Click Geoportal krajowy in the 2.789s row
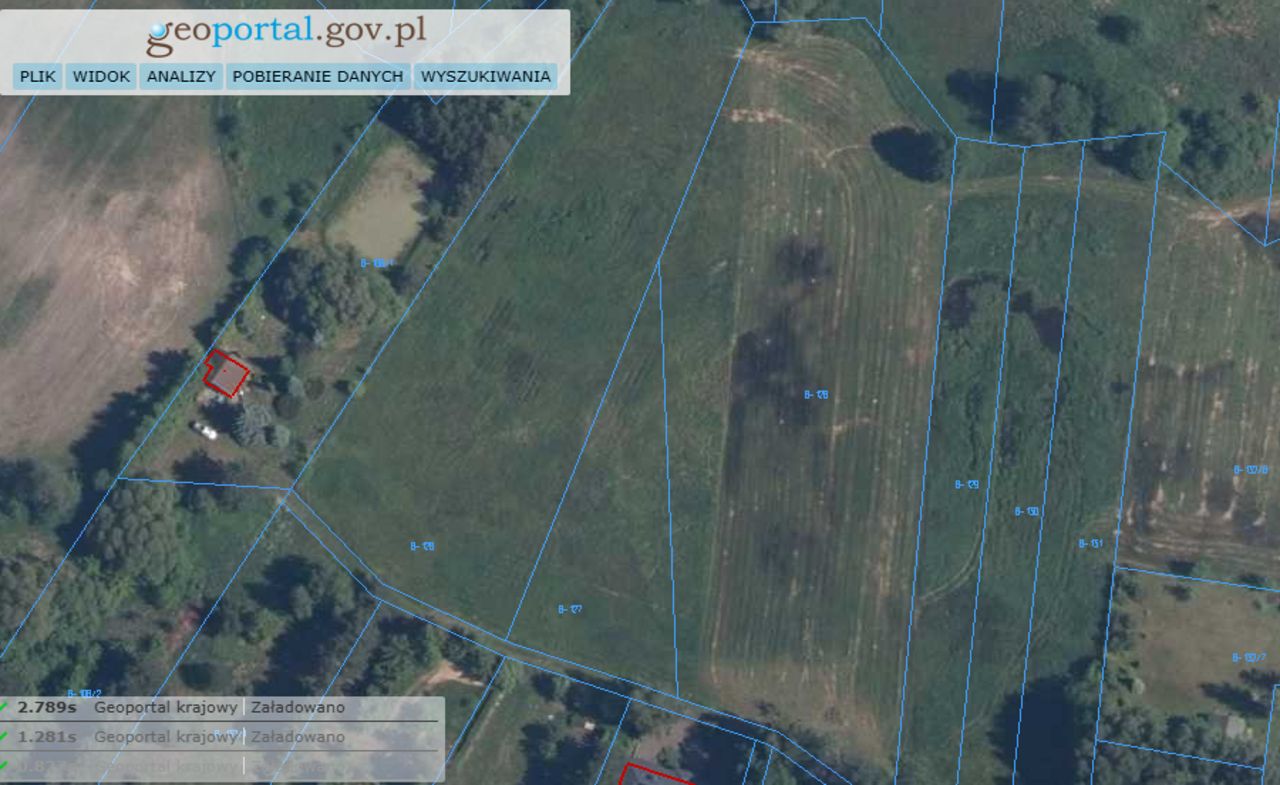Screen dimensions: 1280x785 166,707
